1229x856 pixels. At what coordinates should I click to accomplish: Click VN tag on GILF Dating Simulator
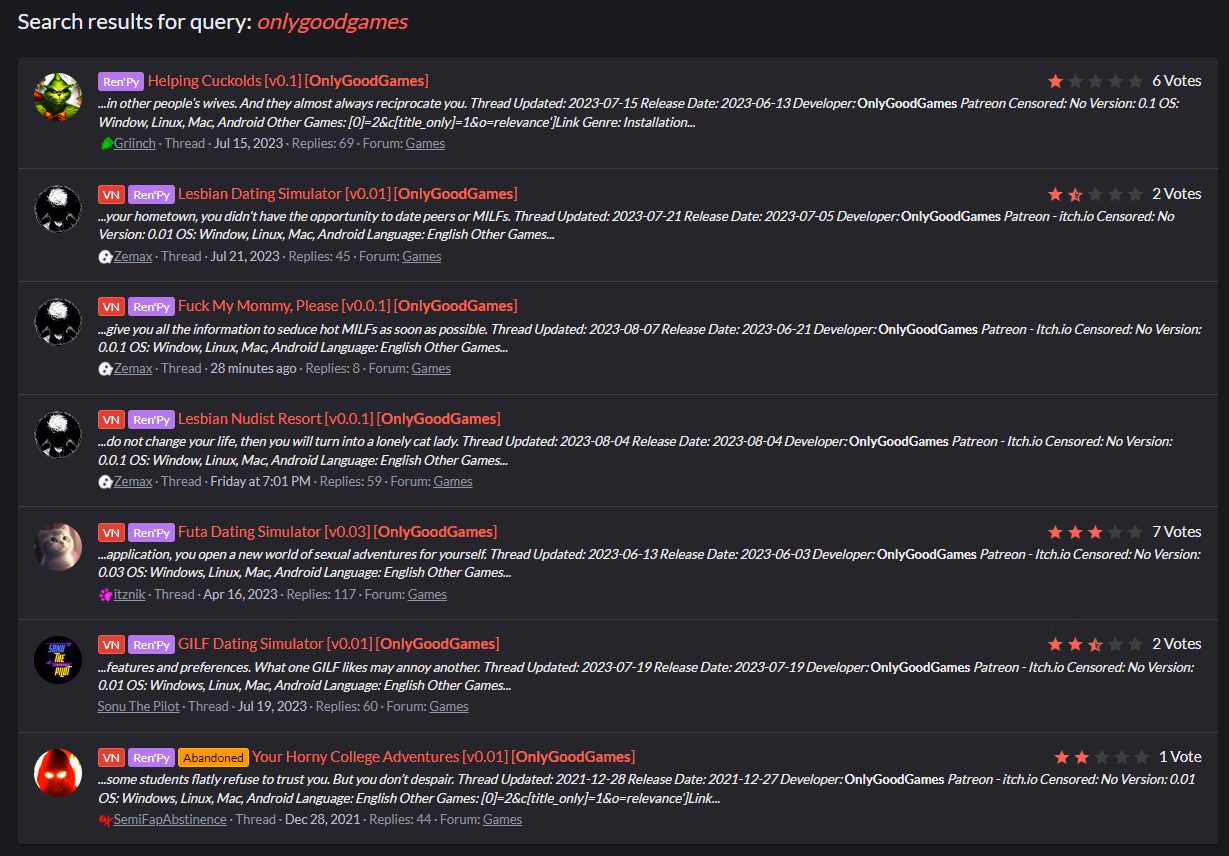point(111,644)
